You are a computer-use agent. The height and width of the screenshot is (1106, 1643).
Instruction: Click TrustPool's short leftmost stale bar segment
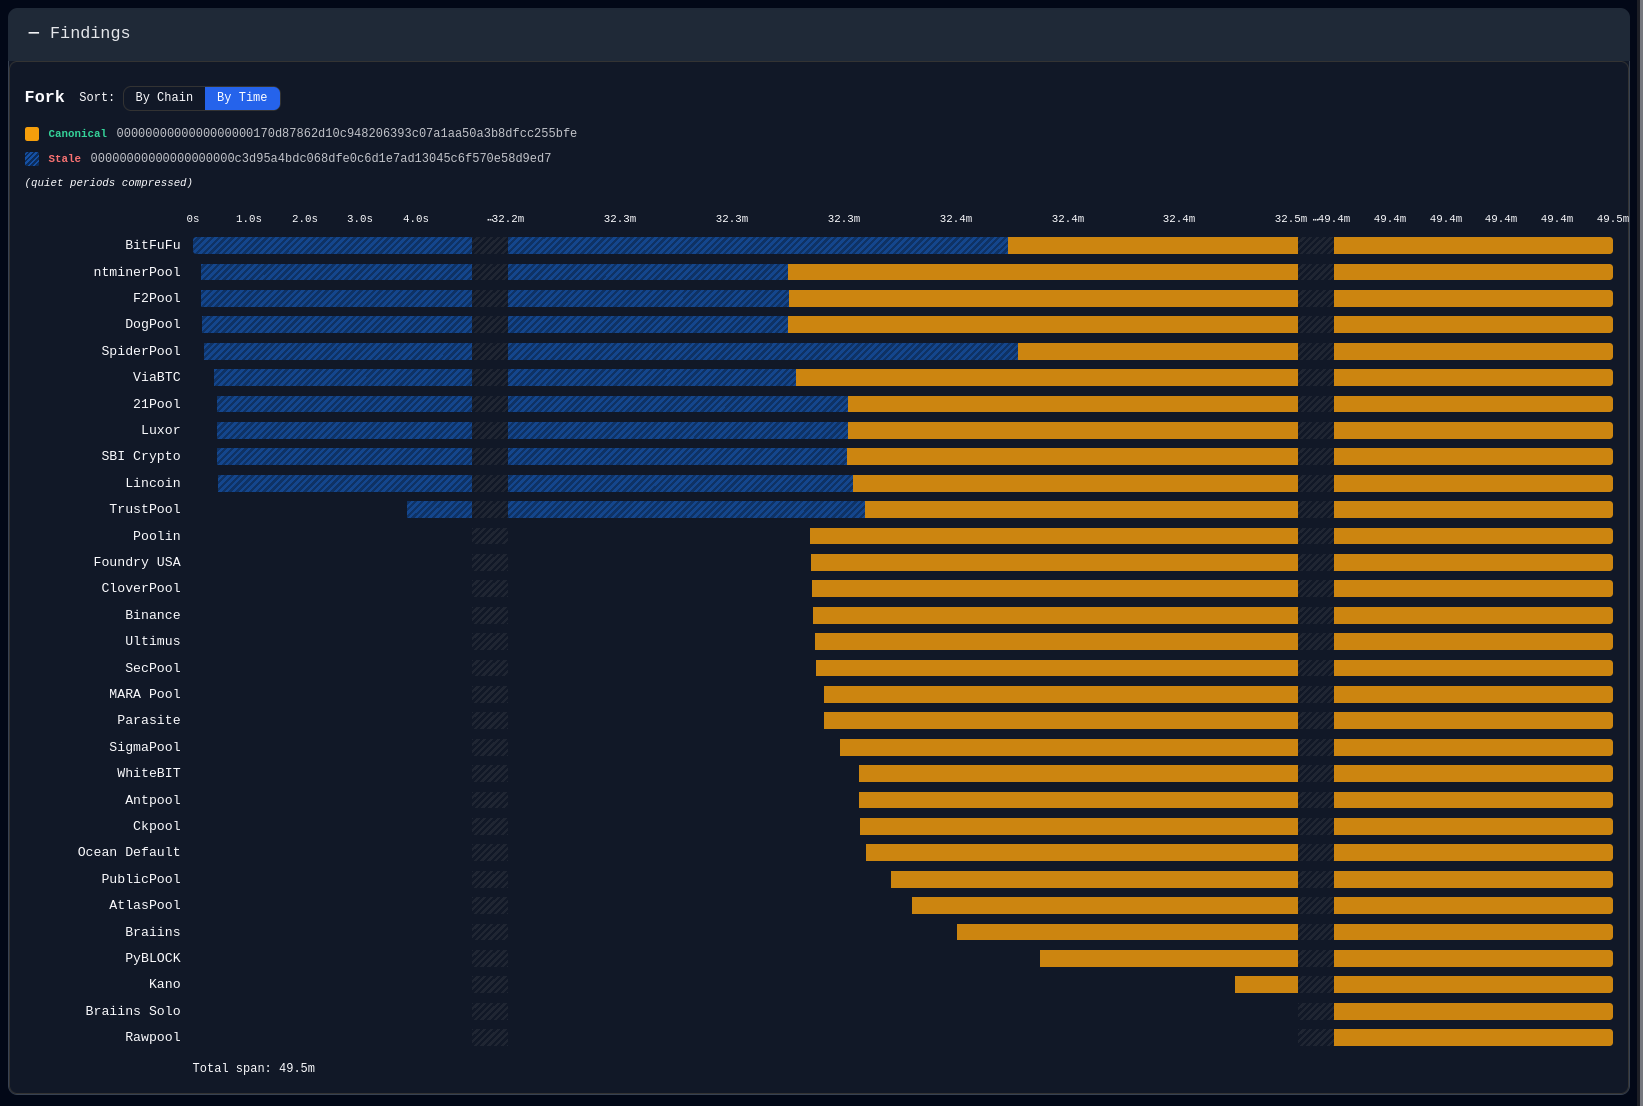439,510
